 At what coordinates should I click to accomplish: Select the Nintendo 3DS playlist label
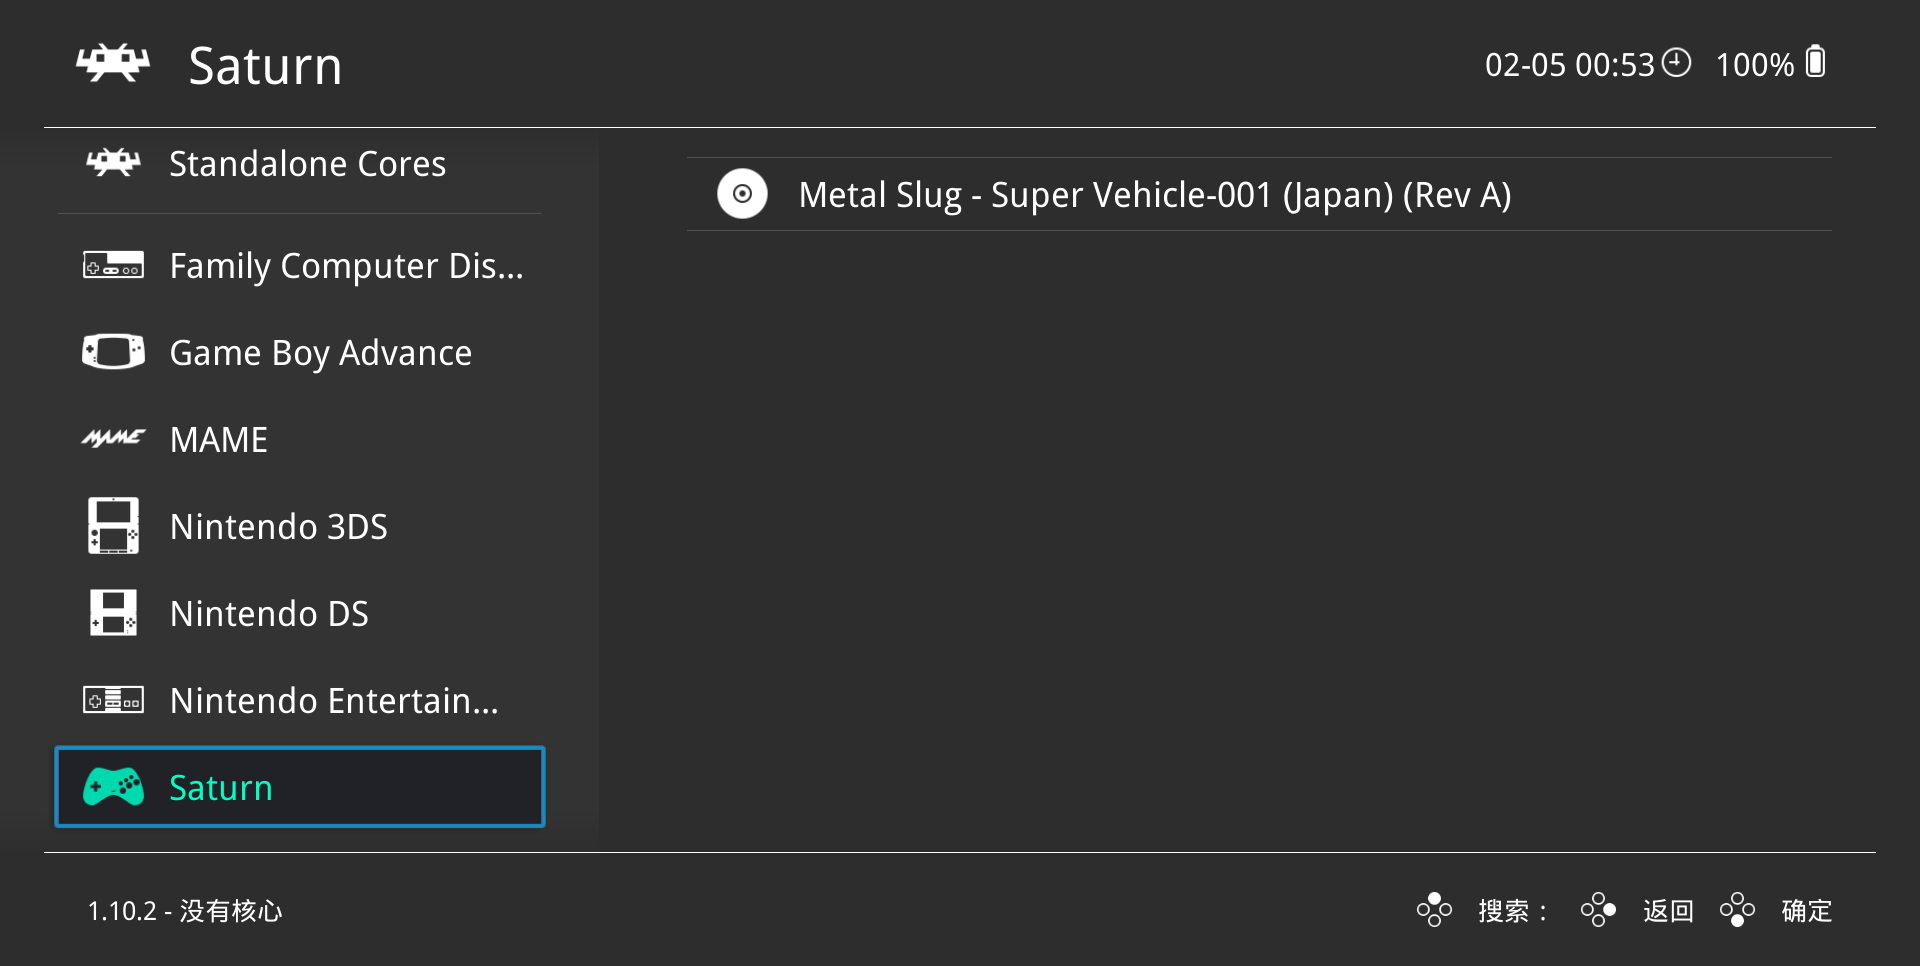click(278, 527)
